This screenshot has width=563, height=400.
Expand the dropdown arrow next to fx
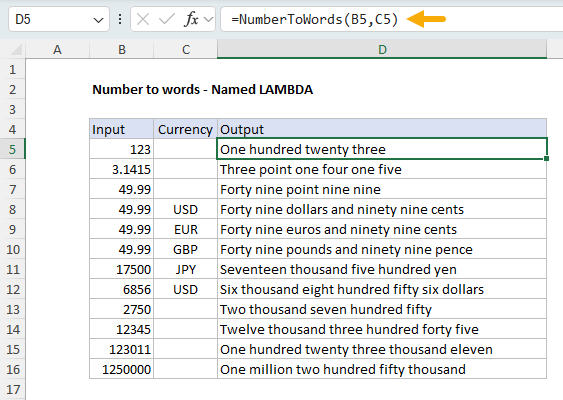(208, 19)
